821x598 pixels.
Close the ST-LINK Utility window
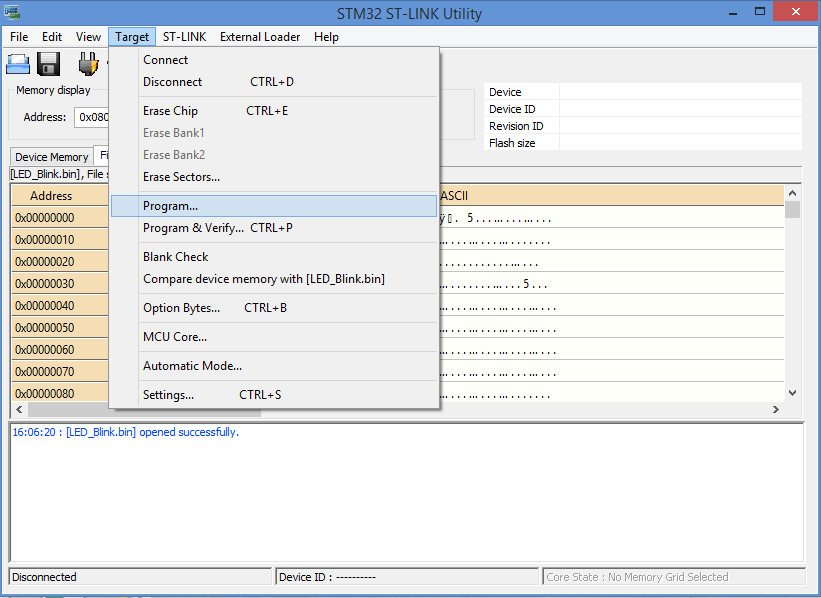796,12
